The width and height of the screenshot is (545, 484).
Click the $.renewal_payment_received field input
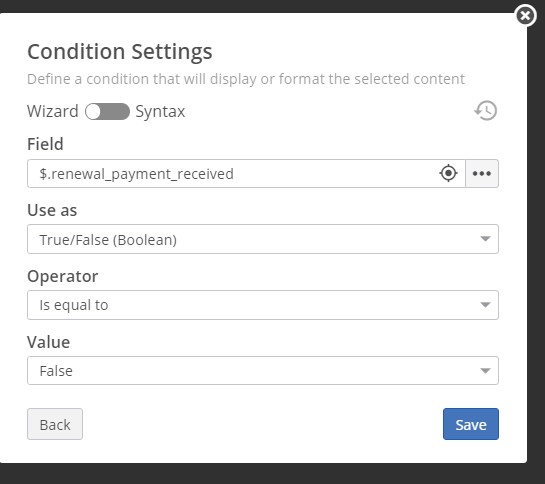[246, 174]
